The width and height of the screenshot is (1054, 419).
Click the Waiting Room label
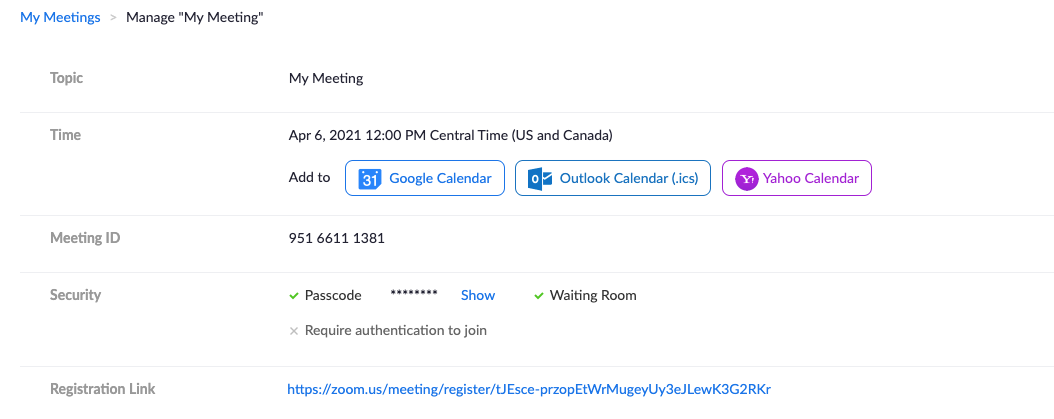pos(593,295)
